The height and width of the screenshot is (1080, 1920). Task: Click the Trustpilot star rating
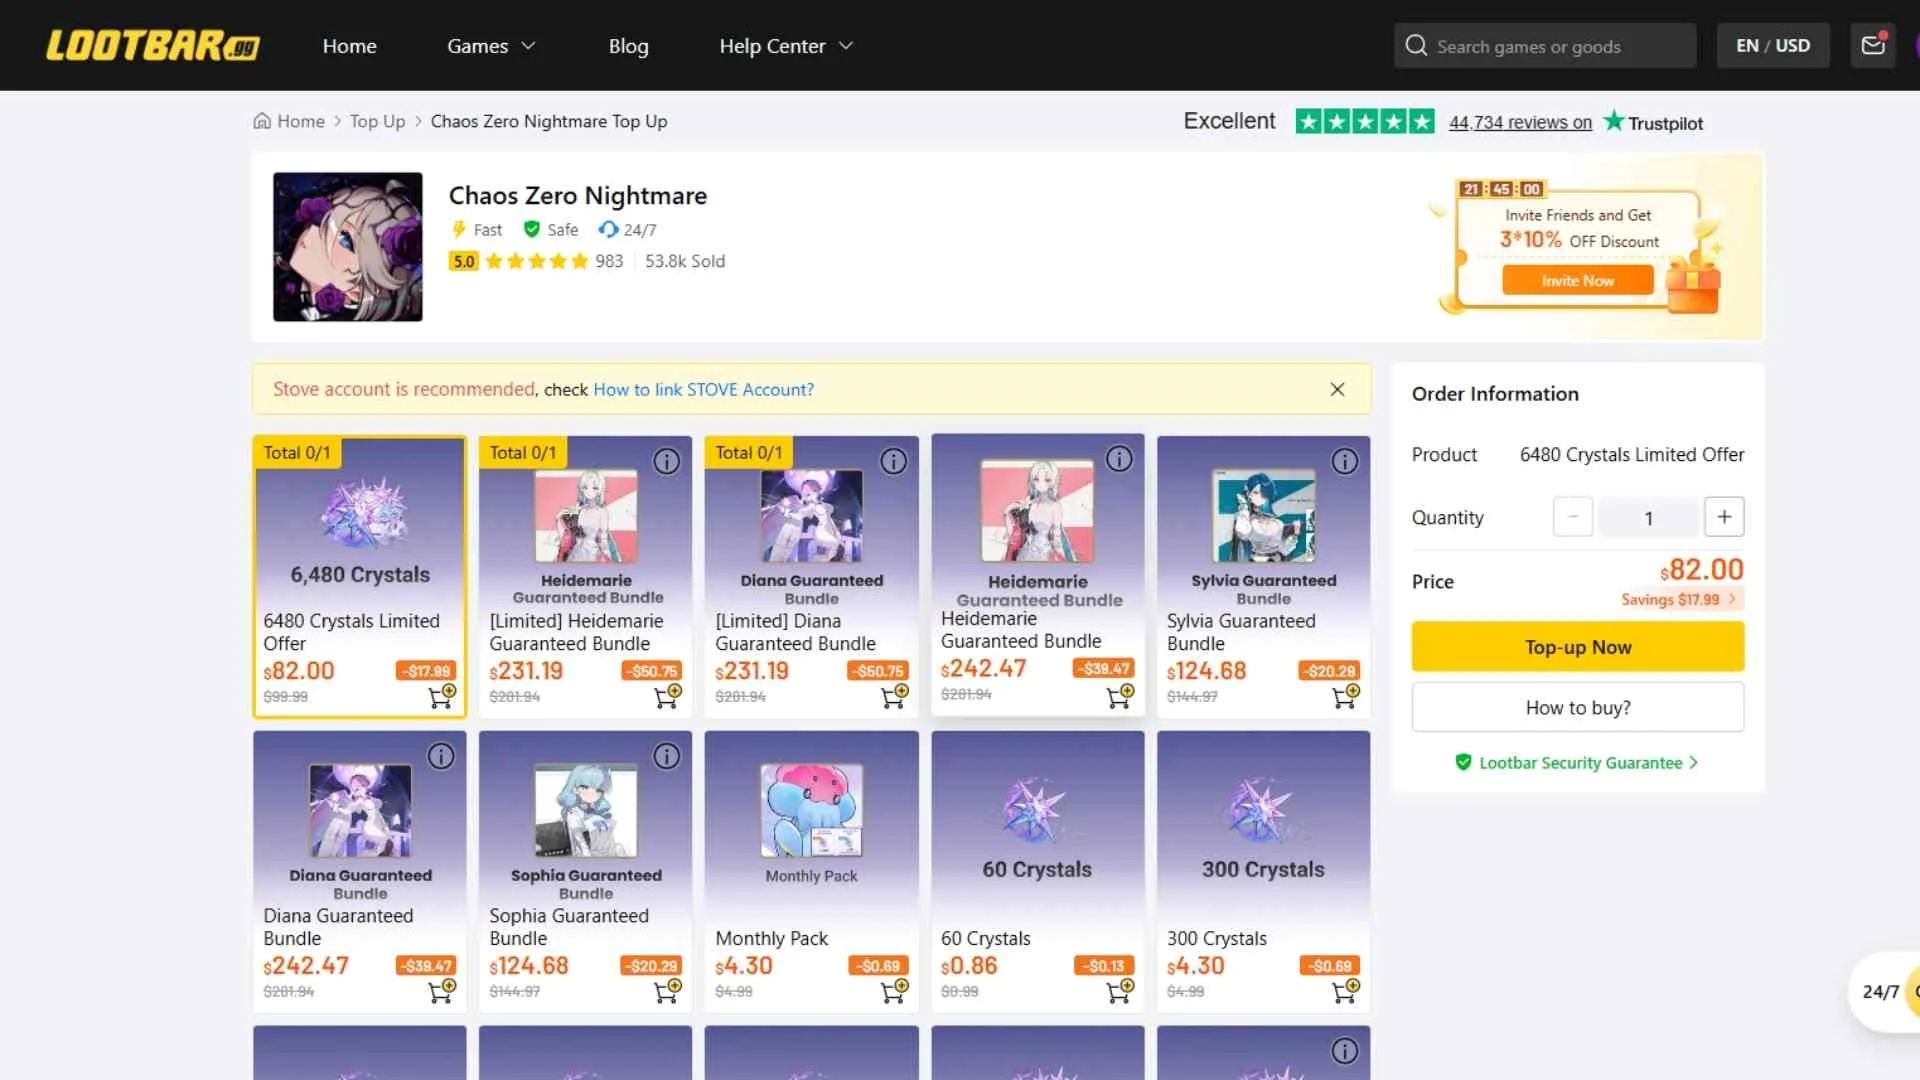pos(1365,121)
